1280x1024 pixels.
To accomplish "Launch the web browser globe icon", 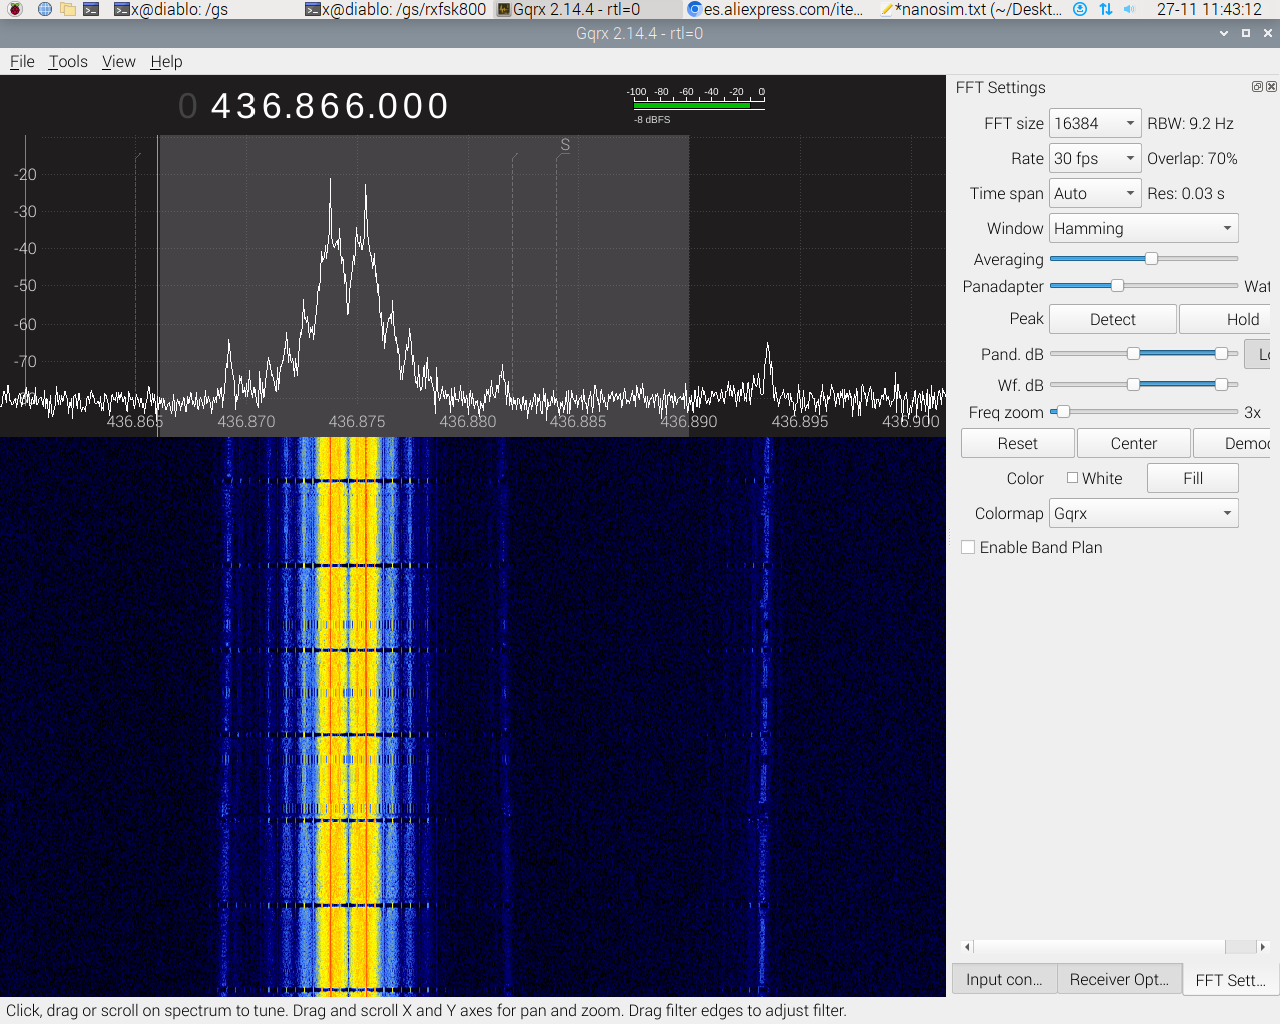I will coord(45,9).
